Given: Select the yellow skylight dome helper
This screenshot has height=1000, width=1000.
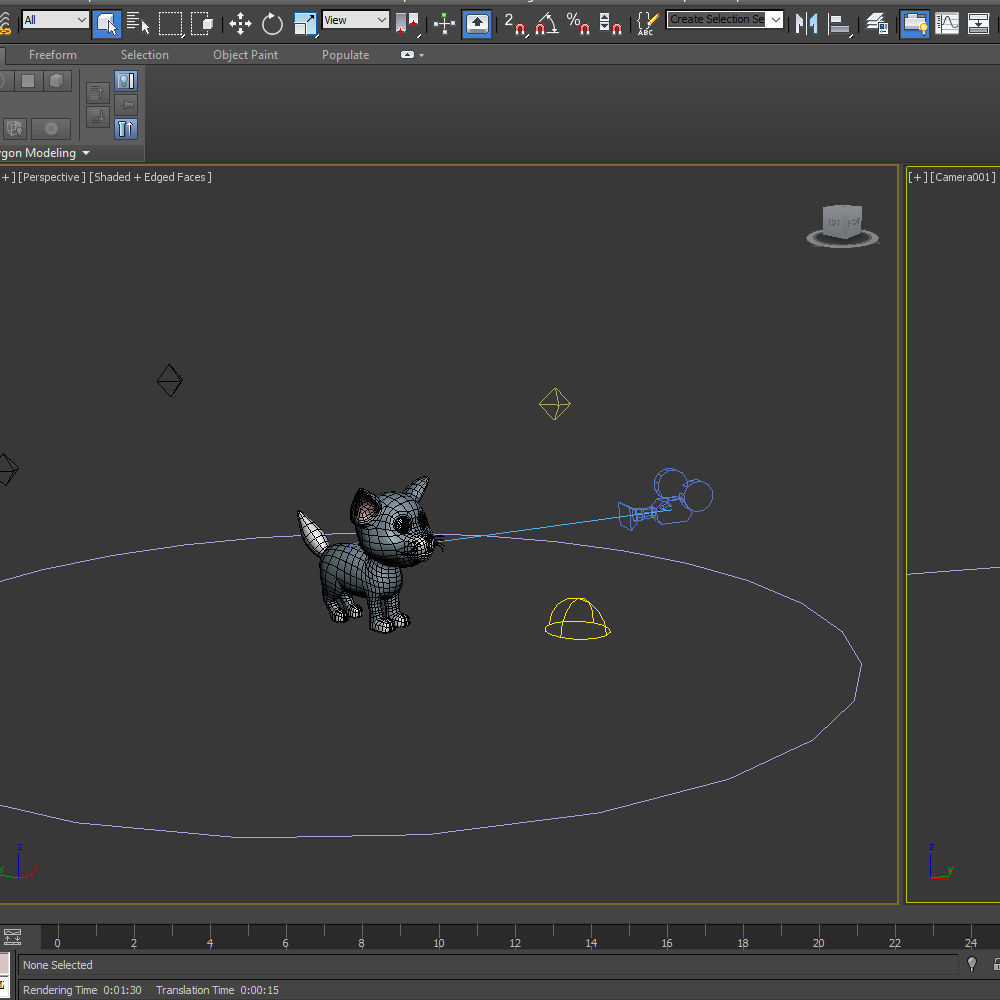Looking at the screenshot, I should 578,619.
